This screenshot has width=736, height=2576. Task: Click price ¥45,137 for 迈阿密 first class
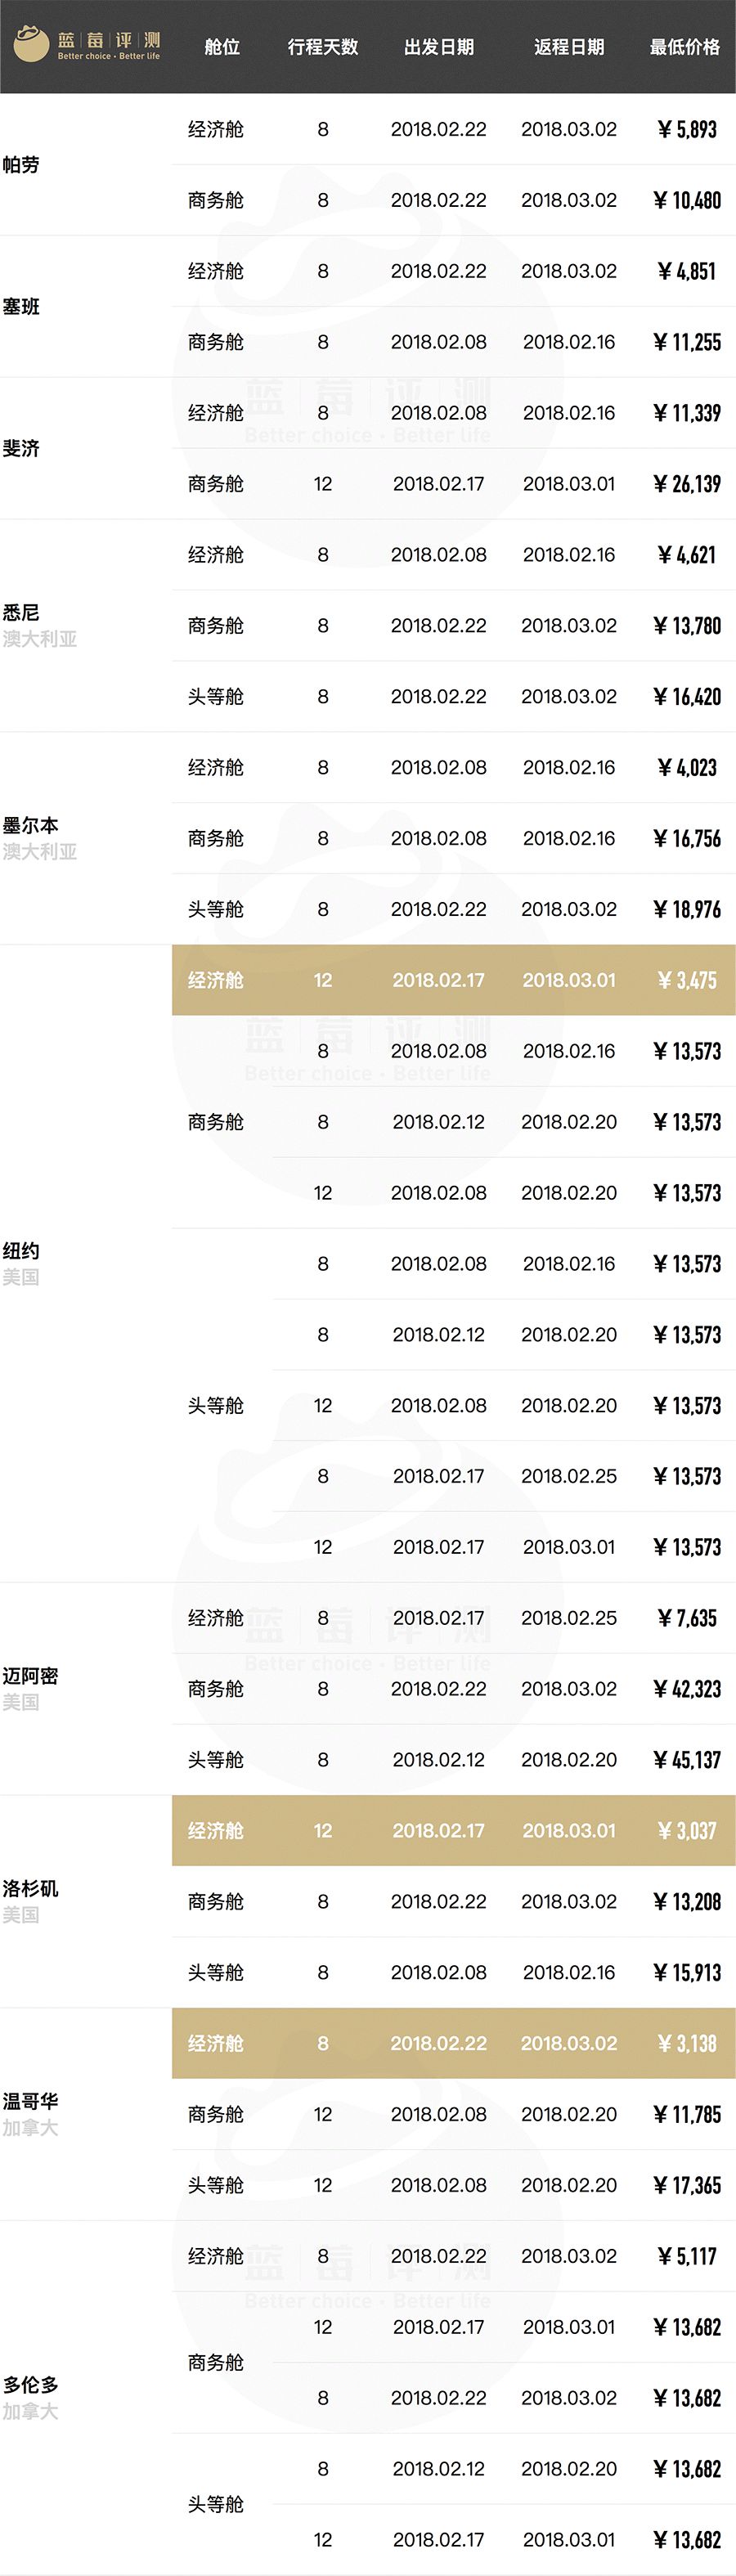[687, 1760]
